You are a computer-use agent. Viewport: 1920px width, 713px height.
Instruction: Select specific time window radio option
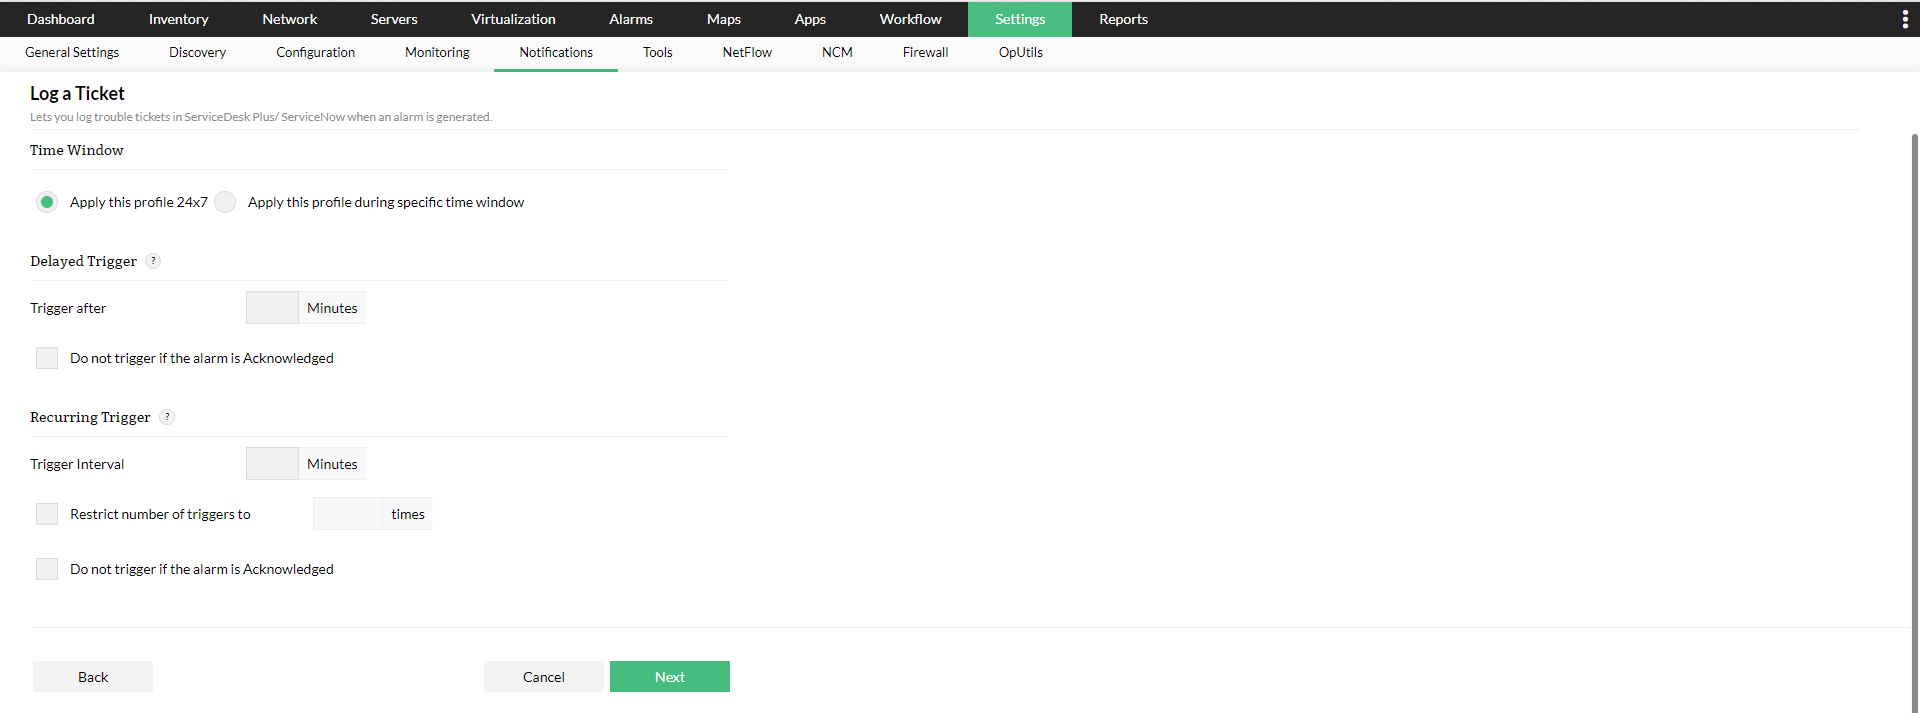pos(225,202)
